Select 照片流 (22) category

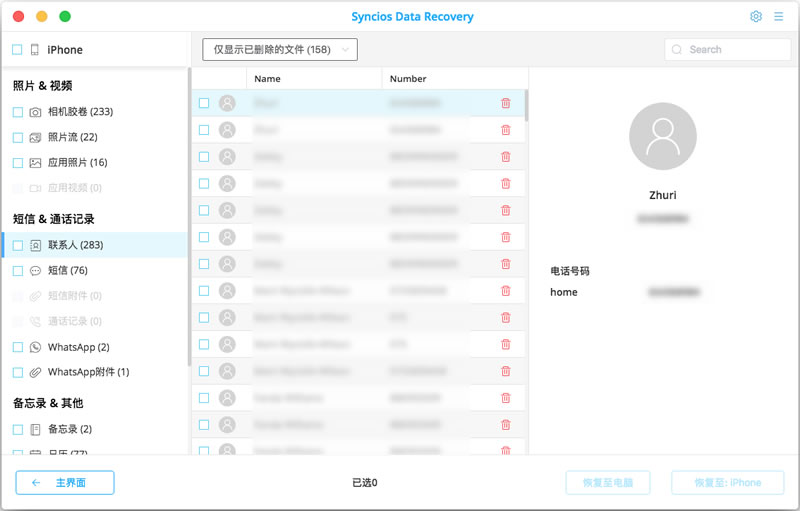coord(95,137)
